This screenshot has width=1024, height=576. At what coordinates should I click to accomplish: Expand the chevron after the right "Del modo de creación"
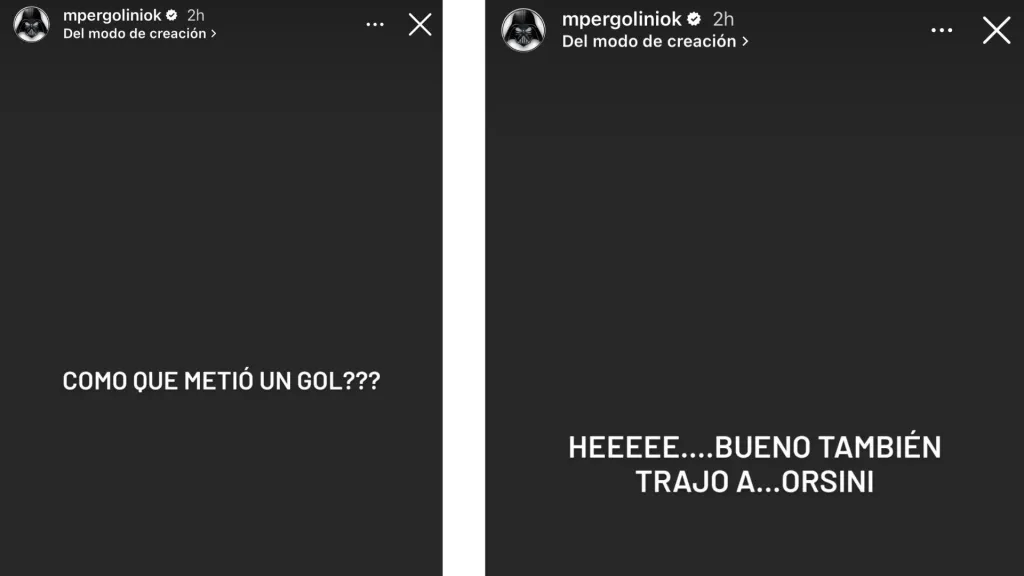click(x=745, y=41)
